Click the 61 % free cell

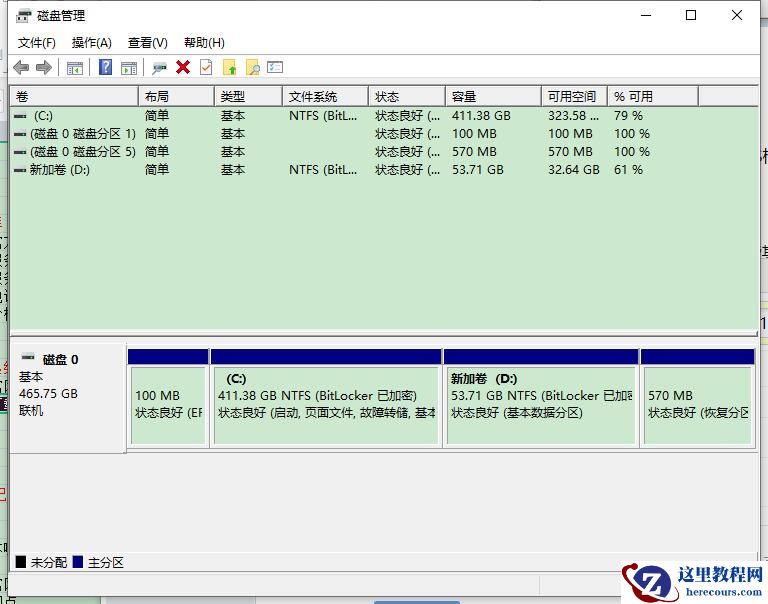[628, 170]
